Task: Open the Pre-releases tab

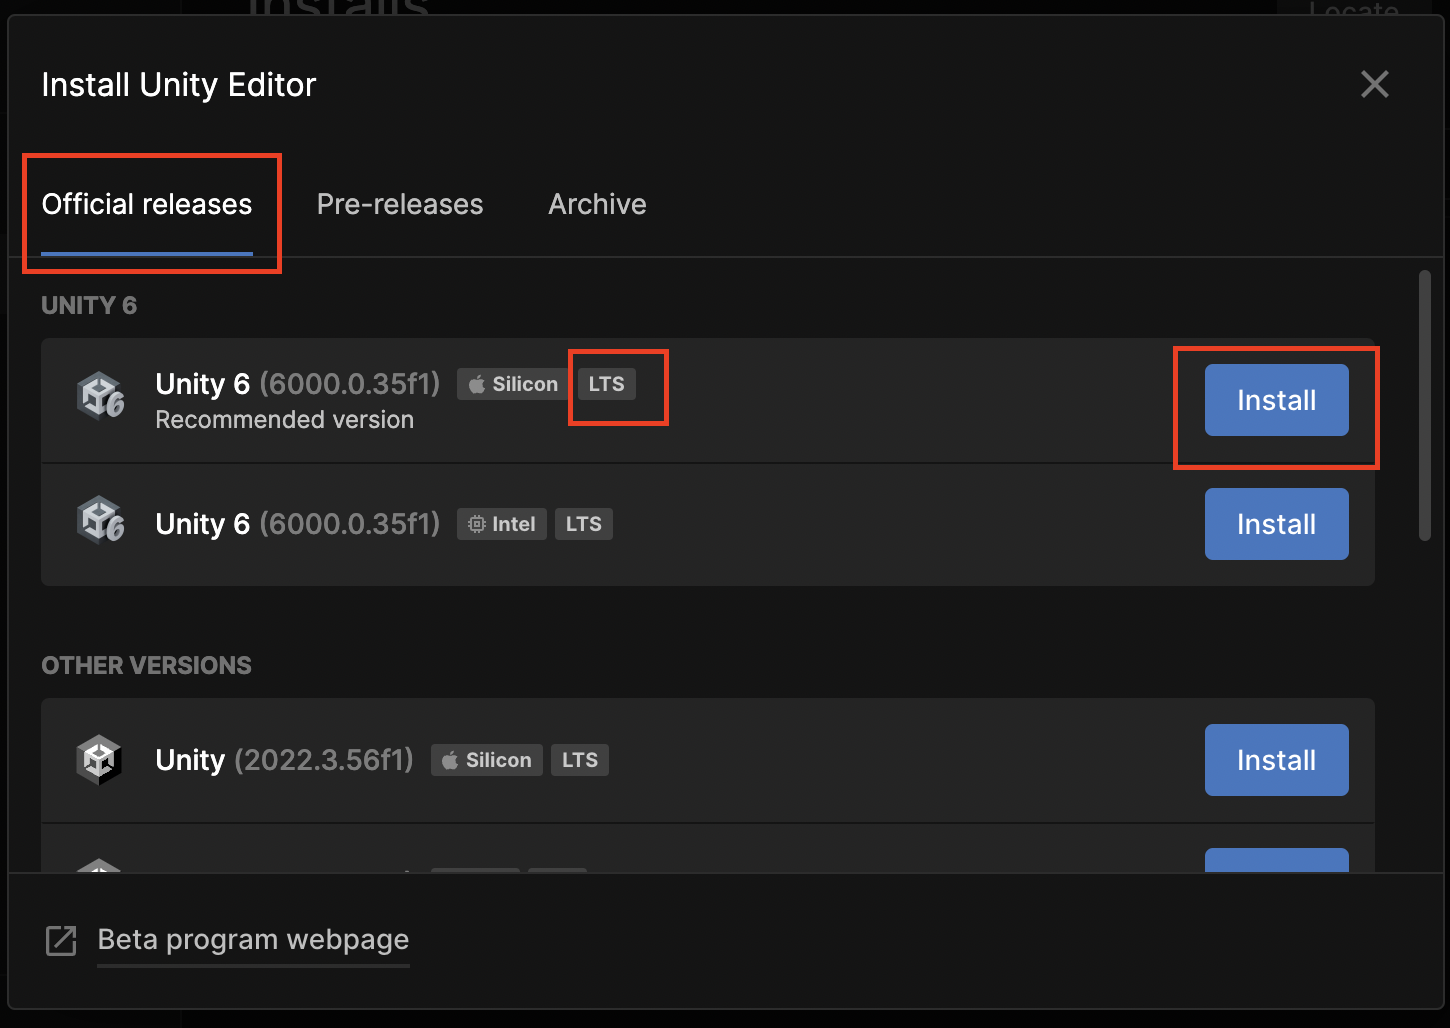Action: click(400, 204)
